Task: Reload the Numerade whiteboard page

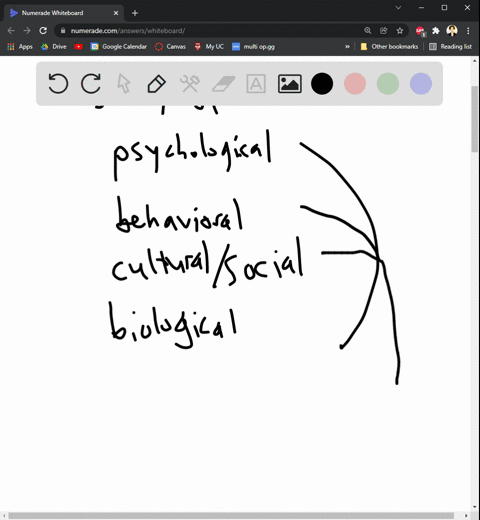Action: (43, 31)
